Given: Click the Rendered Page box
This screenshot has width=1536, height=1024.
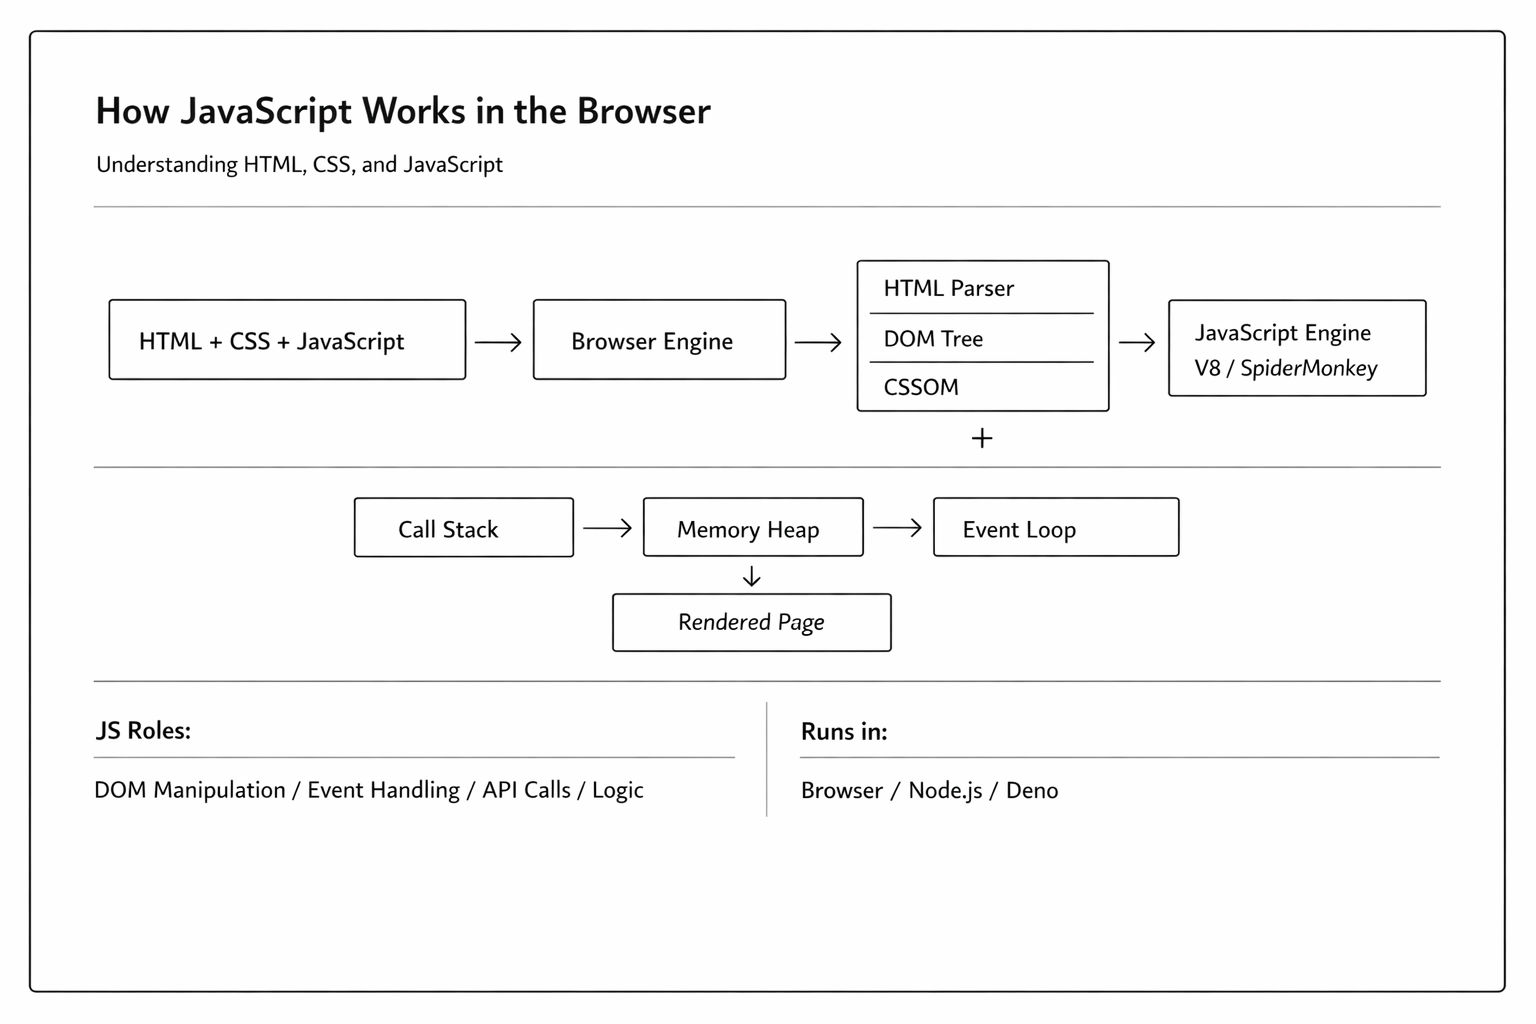Looking at the screenshot, I should (752, 622).
